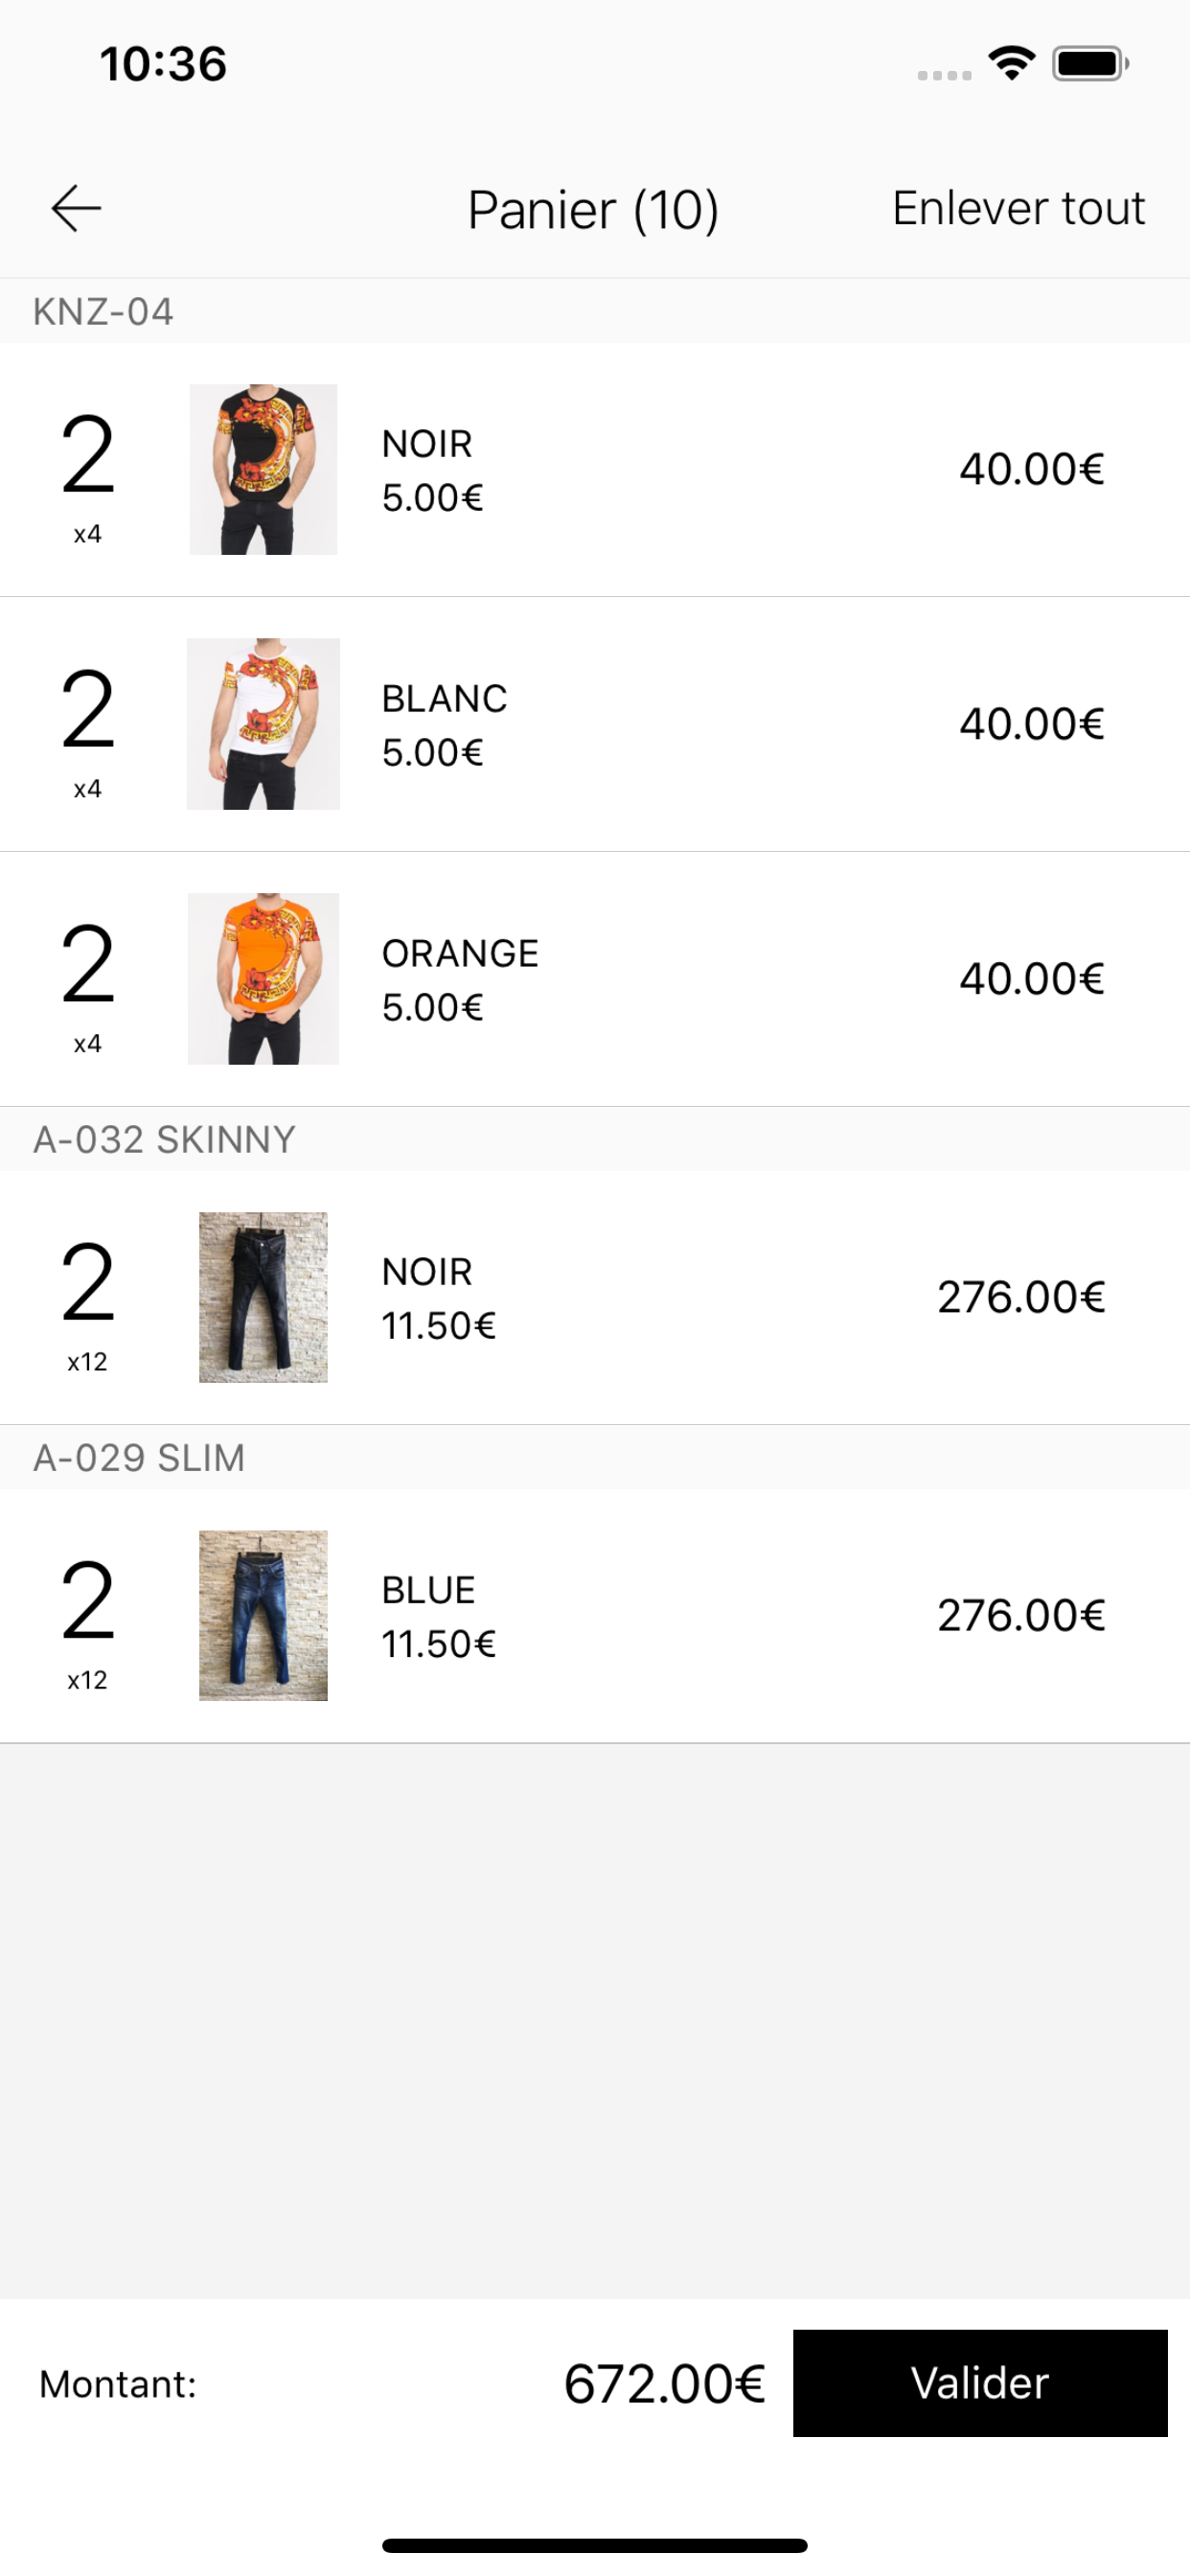Tap quantity 2 for ORANGE t-shirt

(x=88, y=965)
